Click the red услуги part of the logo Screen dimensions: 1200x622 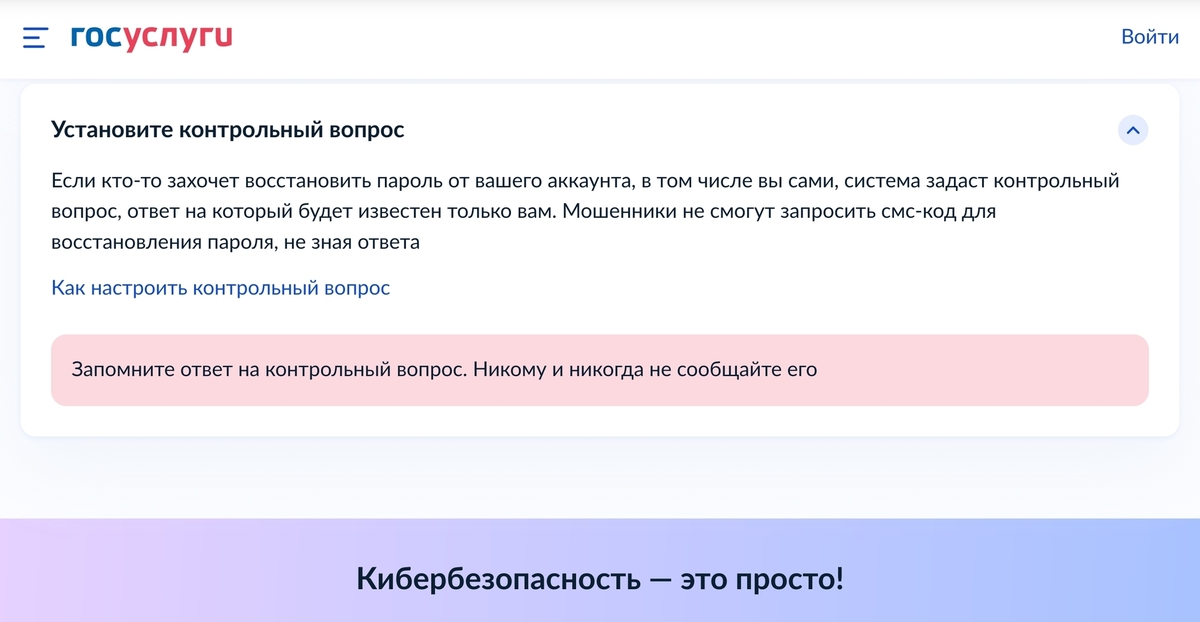178,38
